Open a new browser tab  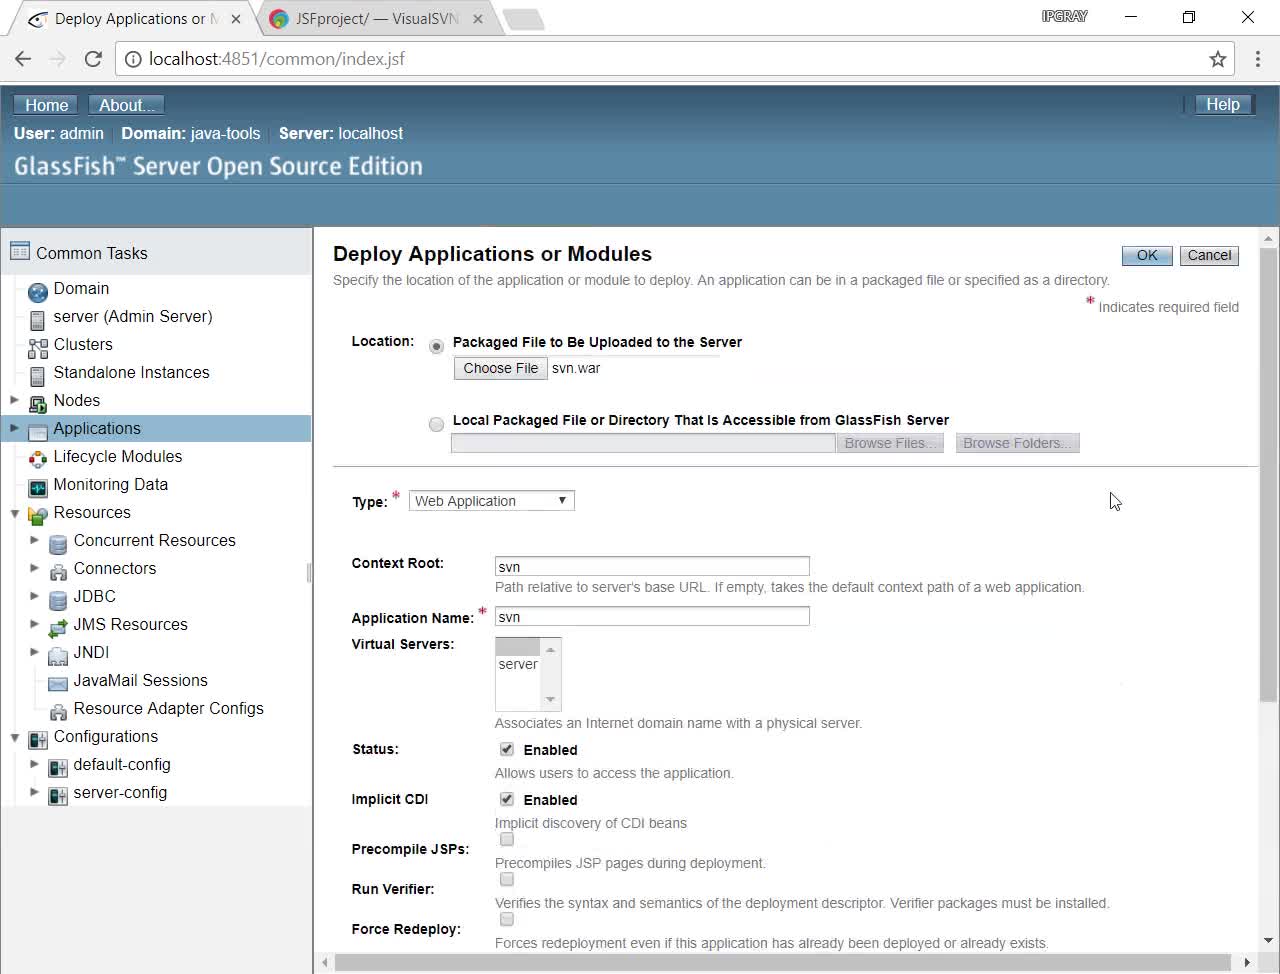tap(522, 19)
